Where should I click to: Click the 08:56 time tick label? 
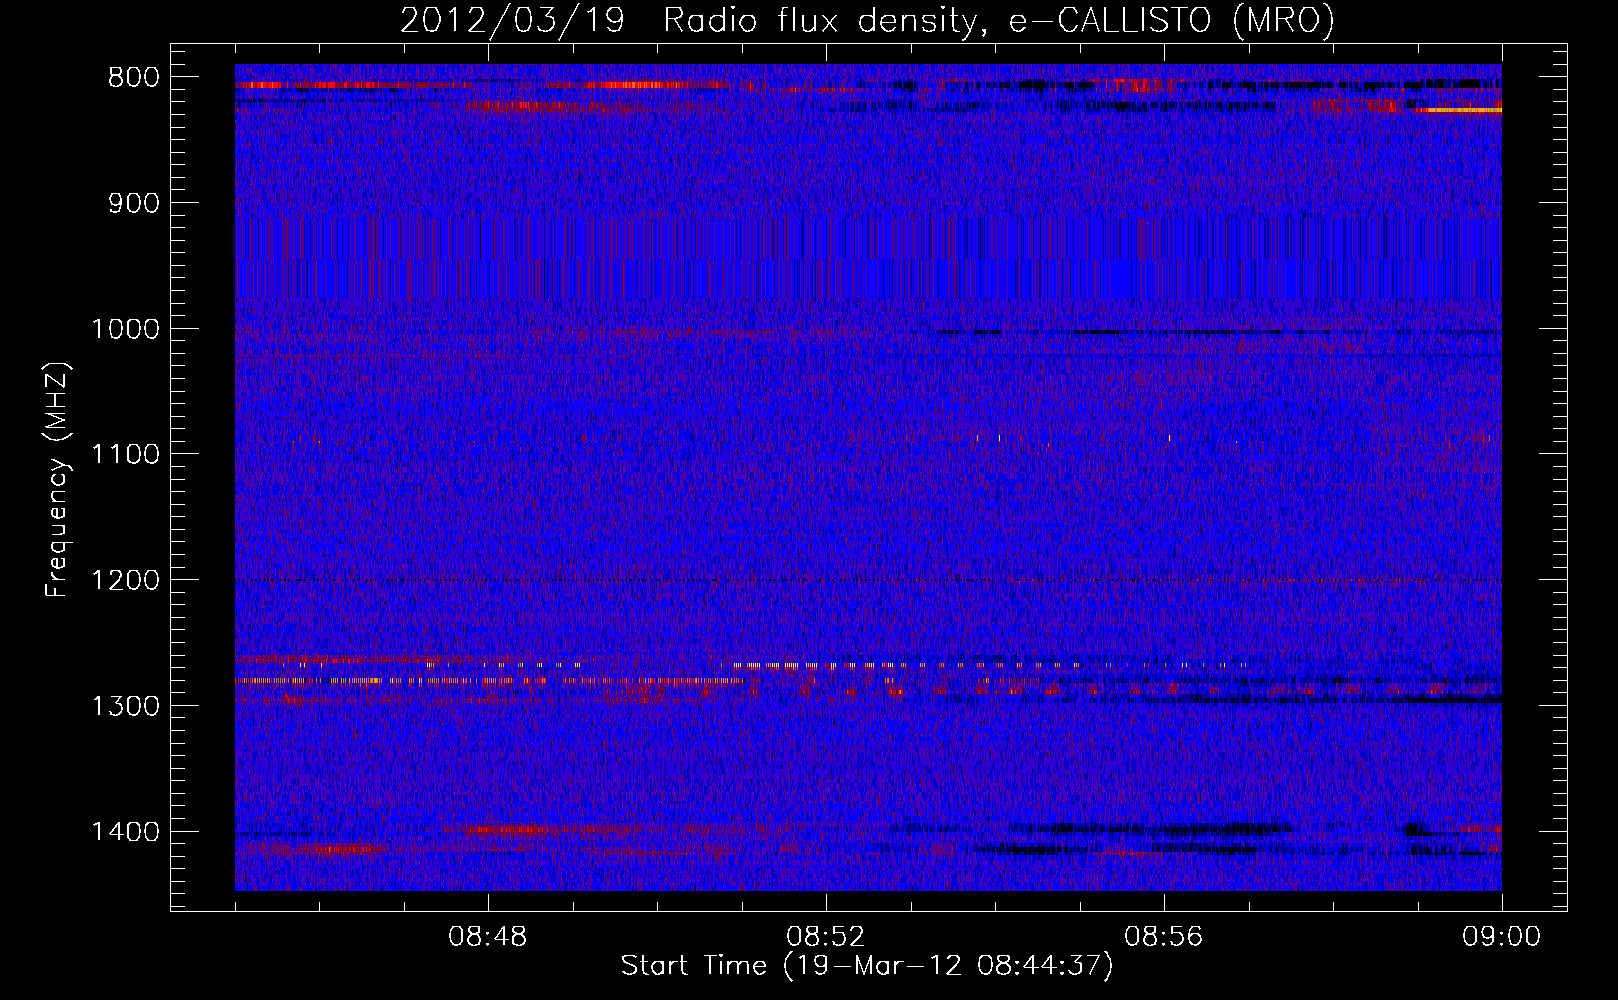[1164, 937]
